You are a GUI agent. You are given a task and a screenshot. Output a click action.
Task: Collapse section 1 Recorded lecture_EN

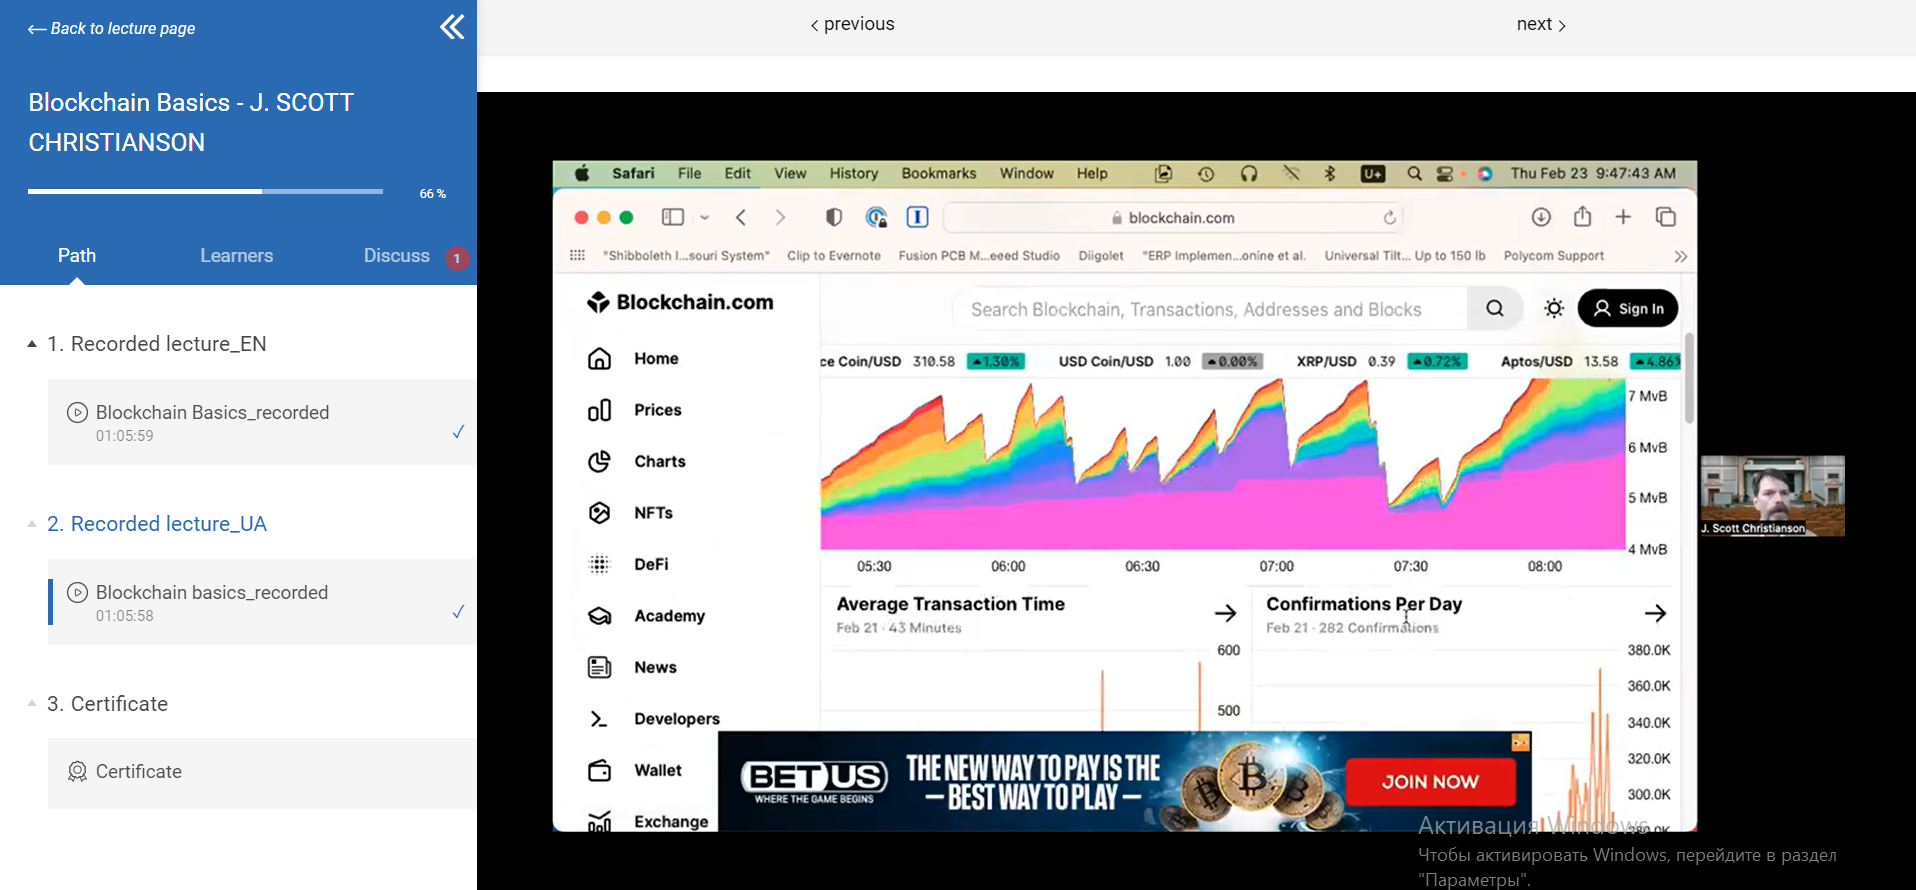click(32, 344)
